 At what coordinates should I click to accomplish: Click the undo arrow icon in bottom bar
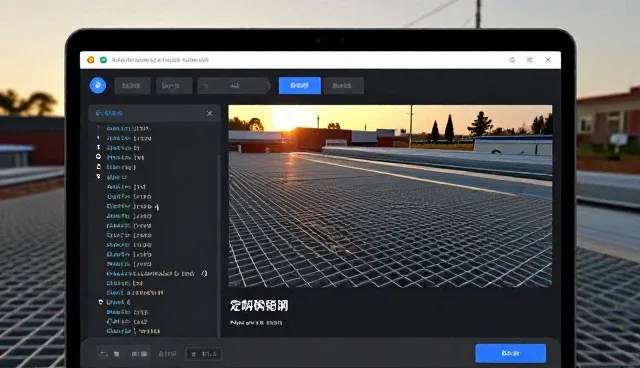pos(103,354)
